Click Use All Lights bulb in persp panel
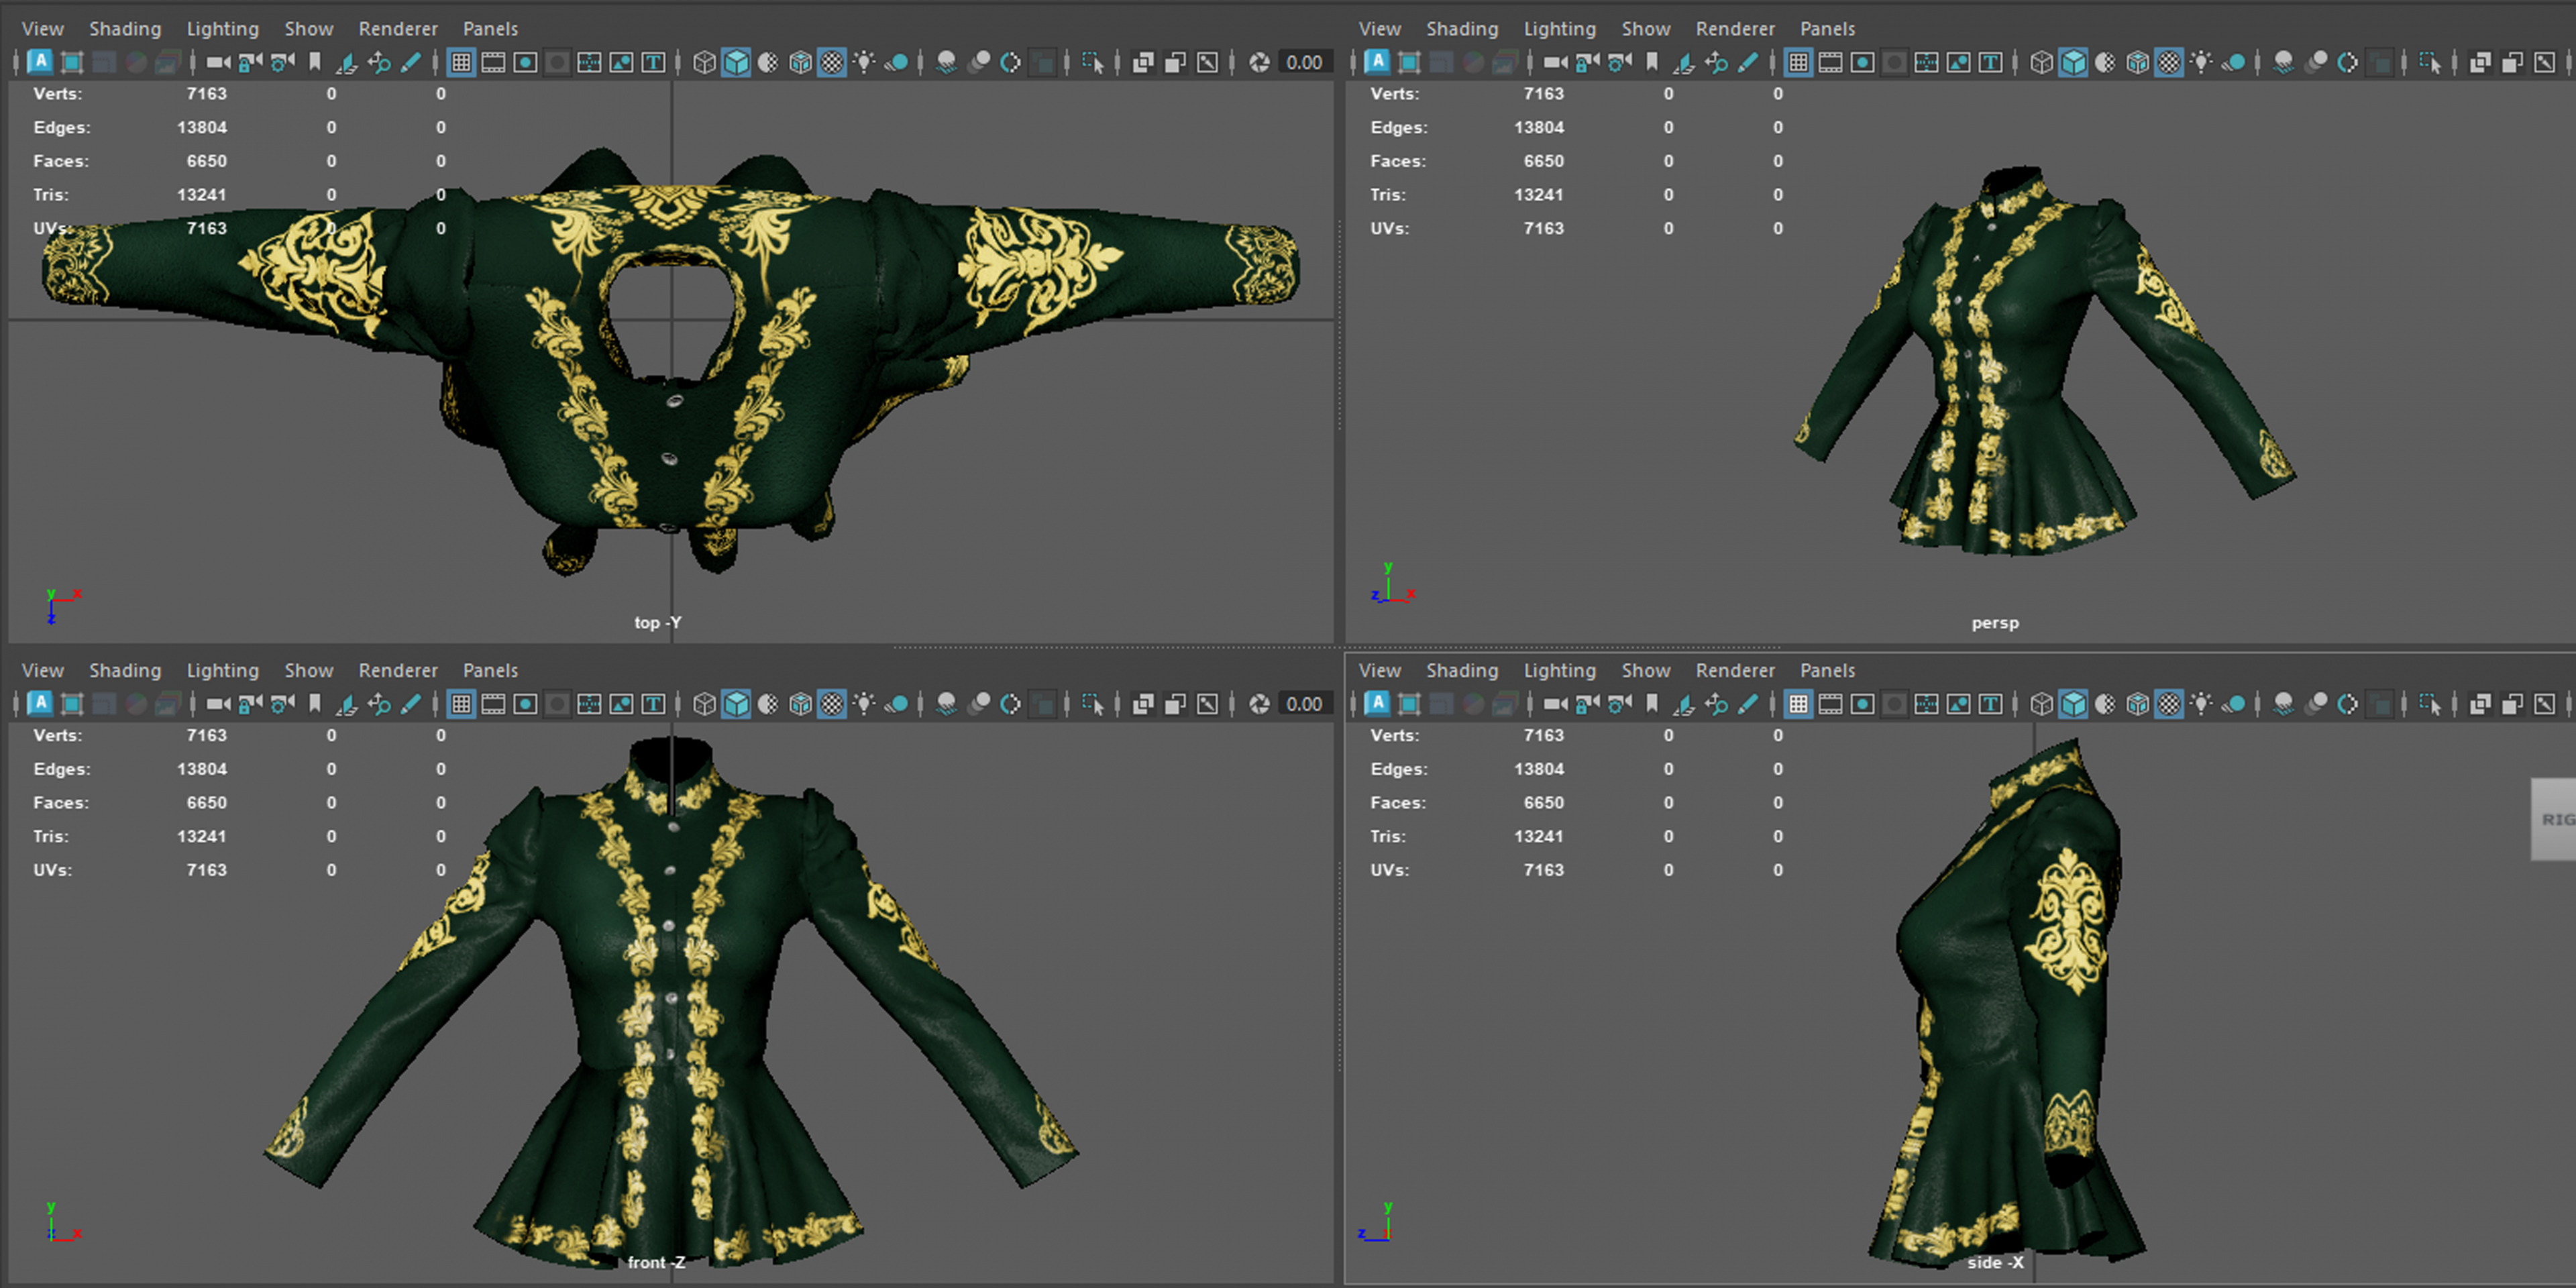The width and height of the screenshot is (2576, 1288). 2201,62
